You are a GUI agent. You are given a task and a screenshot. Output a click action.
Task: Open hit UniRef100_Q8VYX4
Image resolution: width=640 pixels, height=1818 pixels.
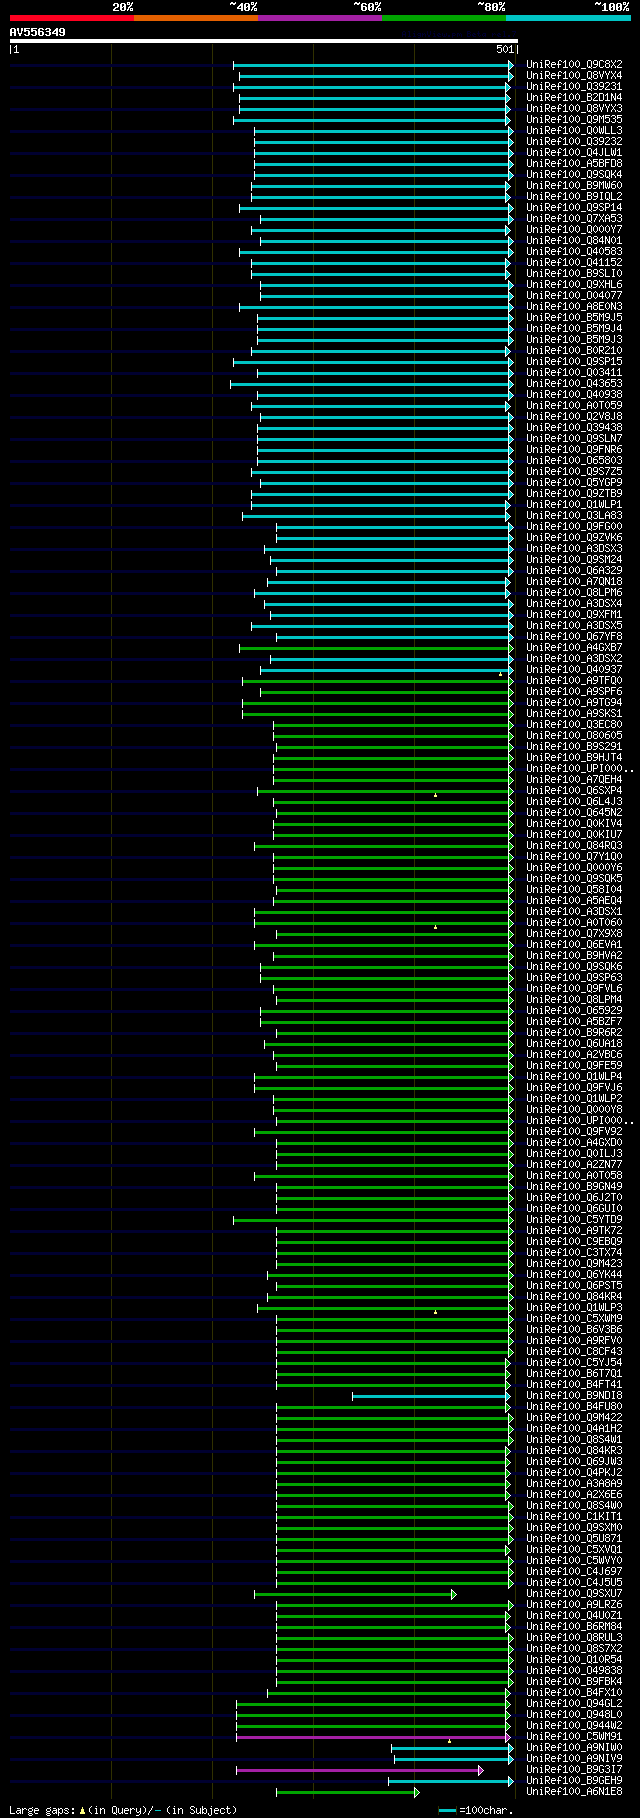(x=574, y=76)
